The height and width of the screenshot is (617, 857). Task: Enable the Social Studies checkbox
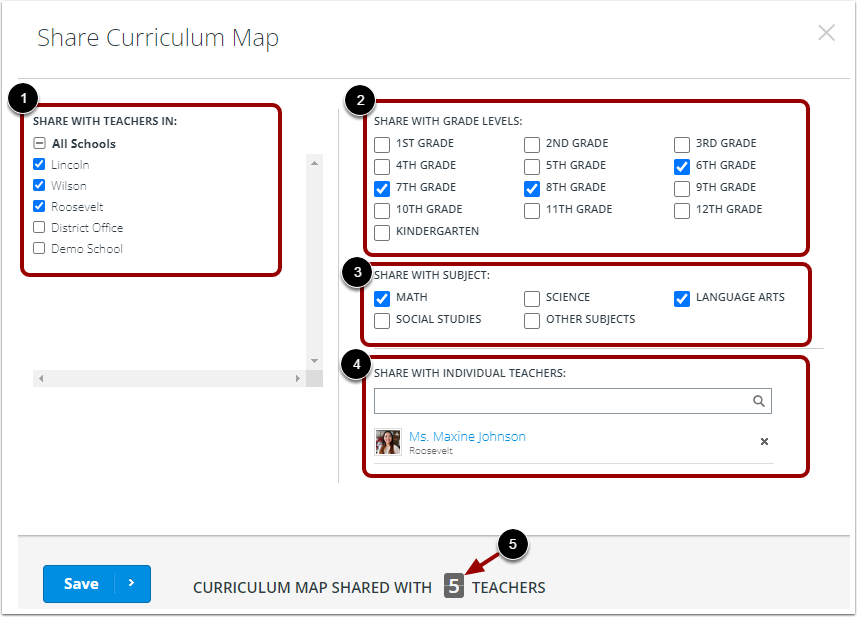click(382, 321)
